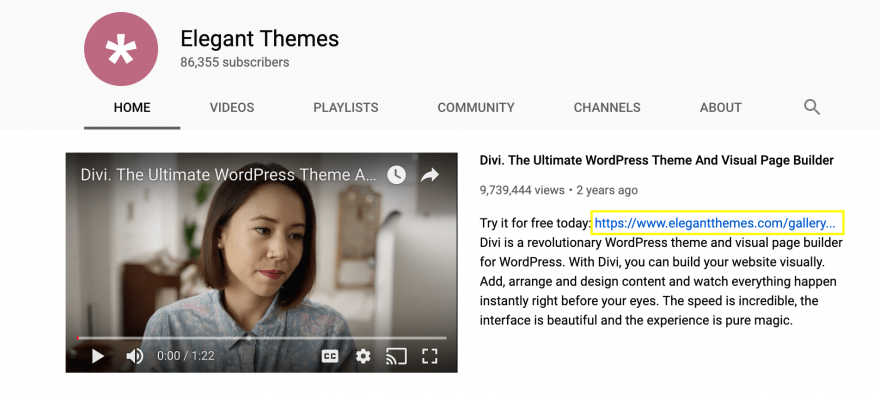Image resolution: width=880 pixels, height=394 pixels.
Task: Select the 9,739,444 views text
Action: point(522,190)
